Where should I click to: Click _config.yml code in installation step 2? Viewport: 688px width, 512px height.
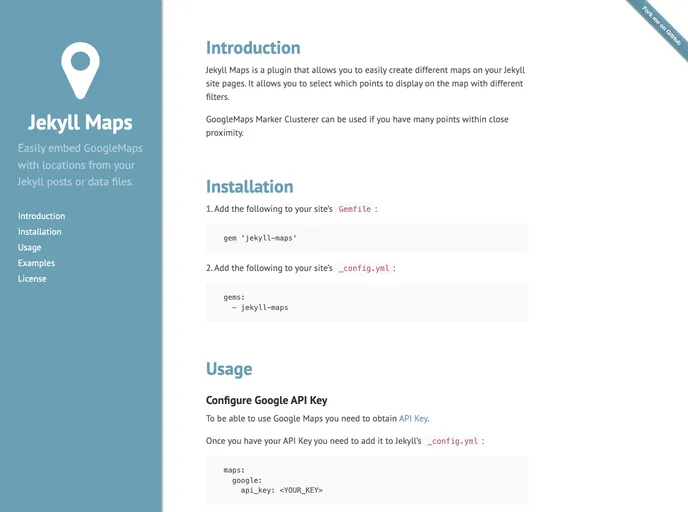coord(364,269)
